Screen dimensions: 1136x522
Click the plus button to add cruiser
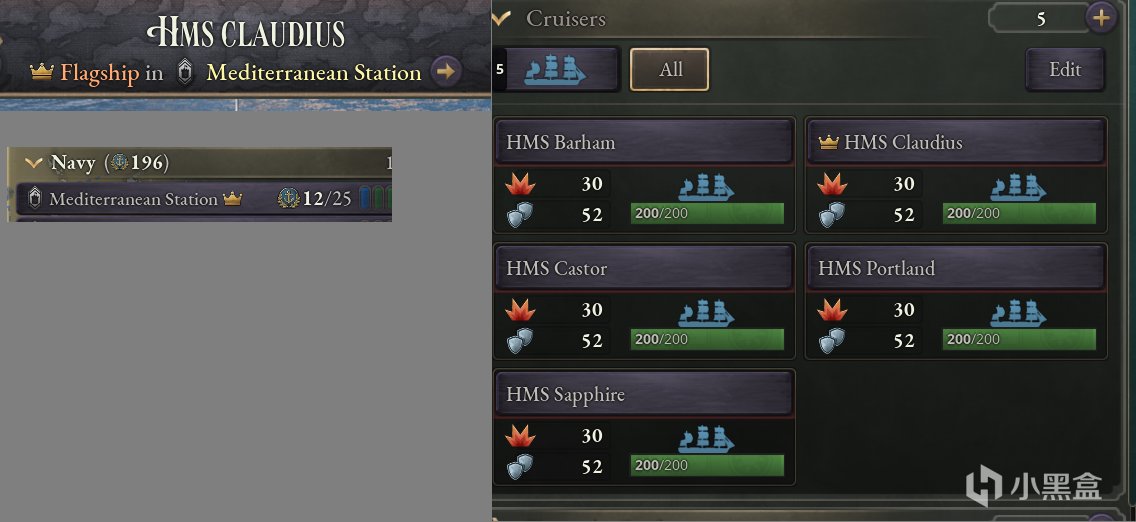pyautogui.click(x=1101, y=17)
